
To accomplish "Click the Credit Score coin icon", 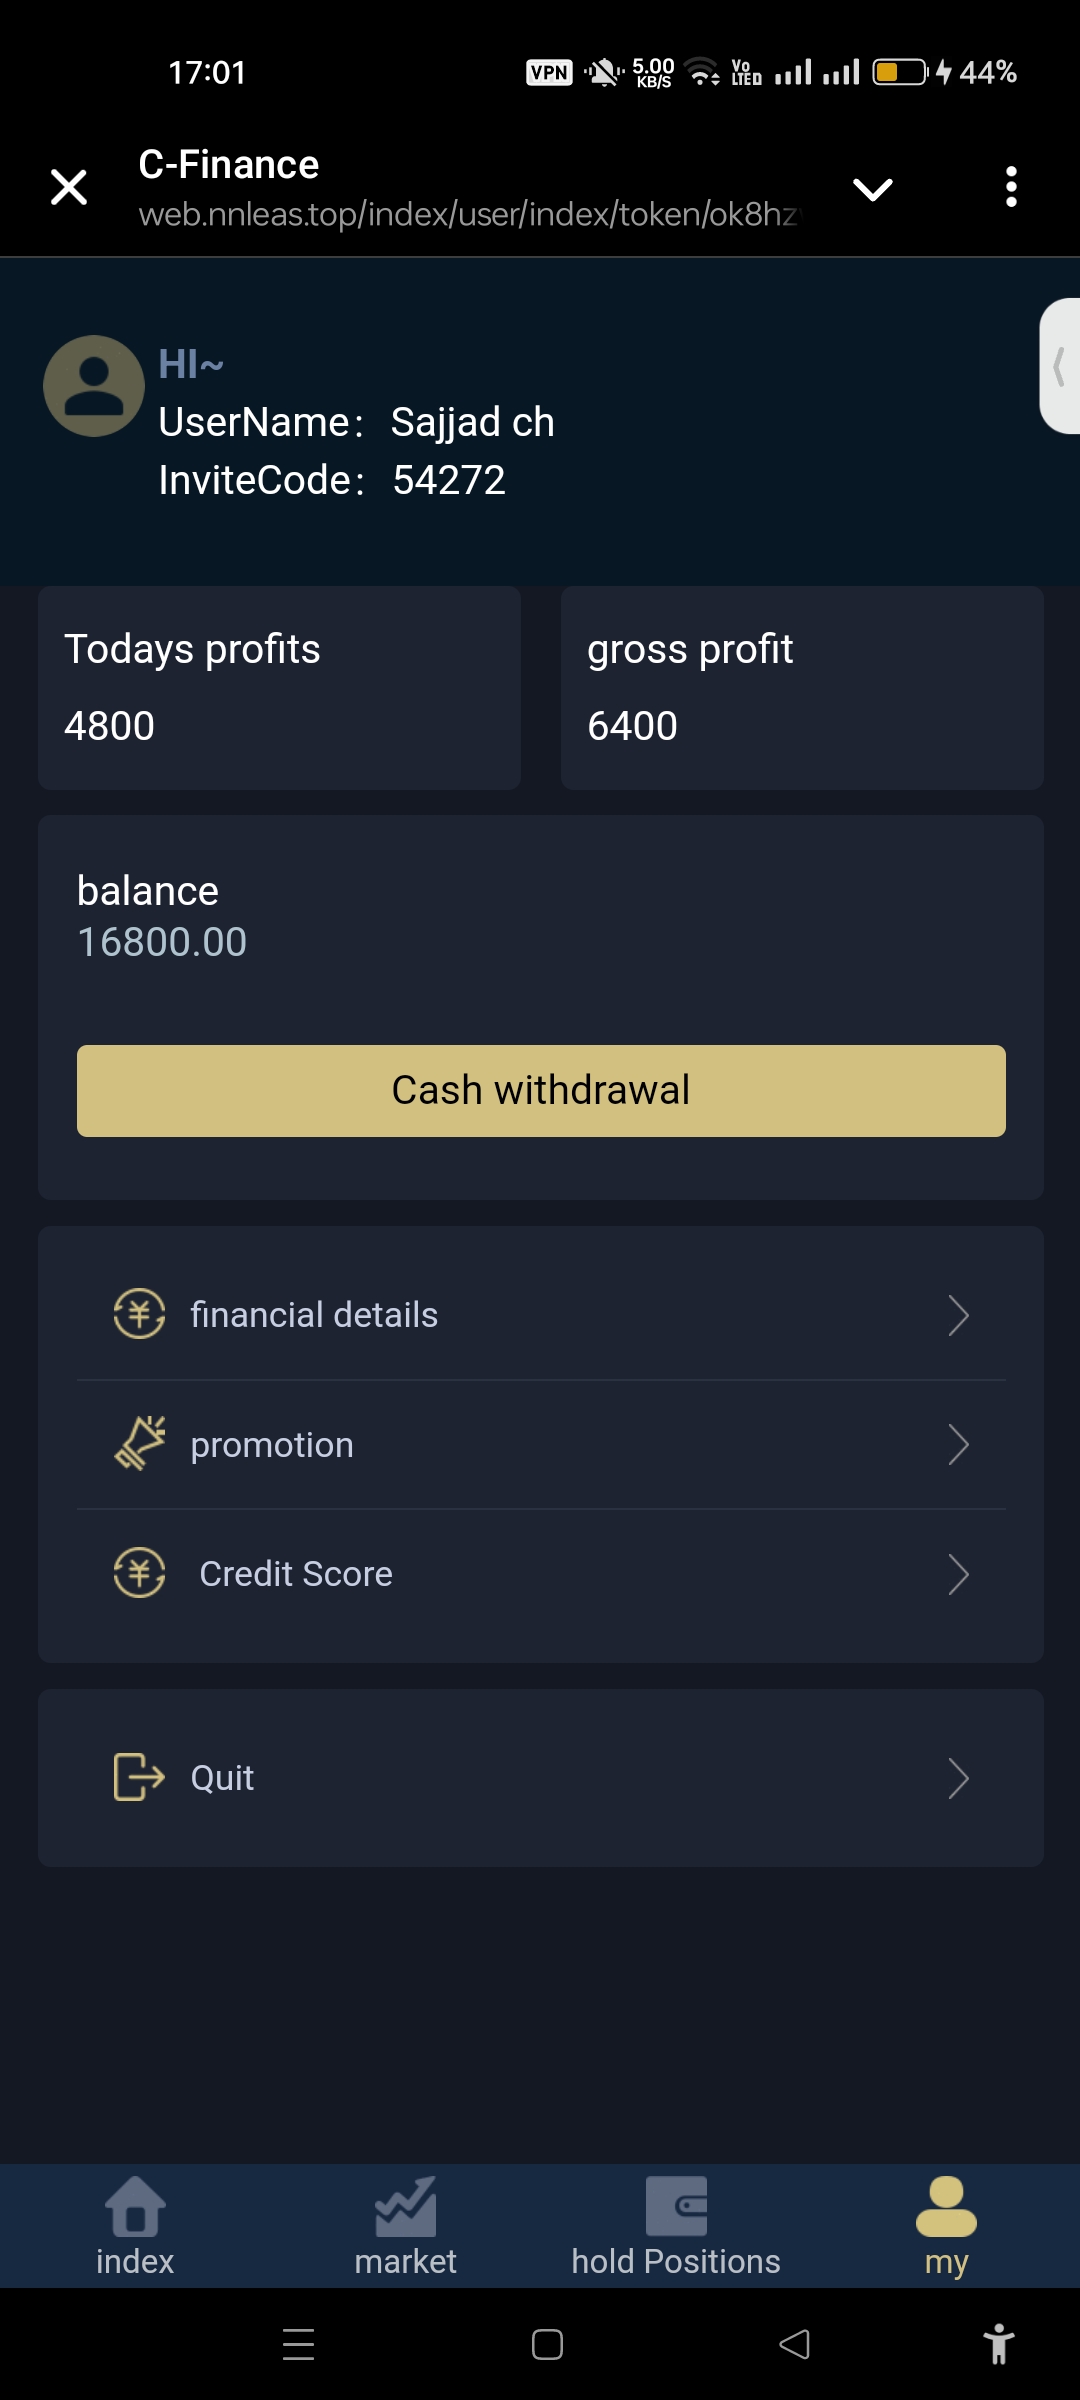I will pos(139,1573).
